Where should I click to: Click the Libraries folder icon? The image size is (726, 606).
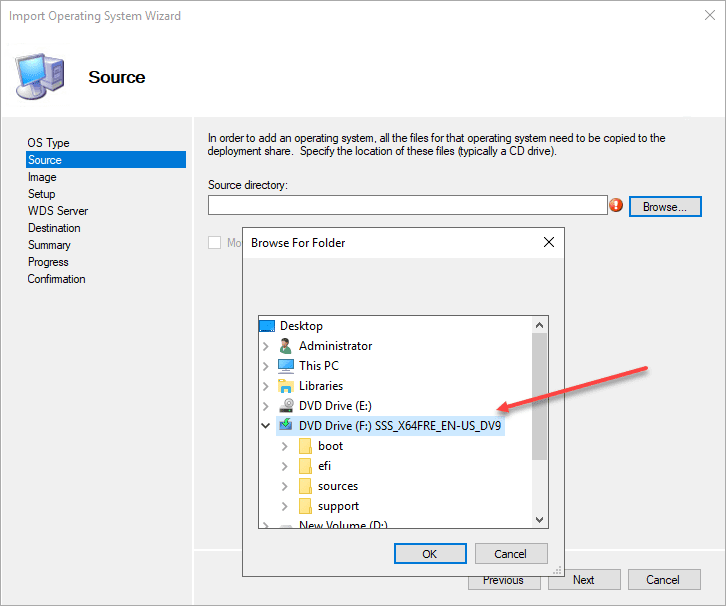pos(286,386)
